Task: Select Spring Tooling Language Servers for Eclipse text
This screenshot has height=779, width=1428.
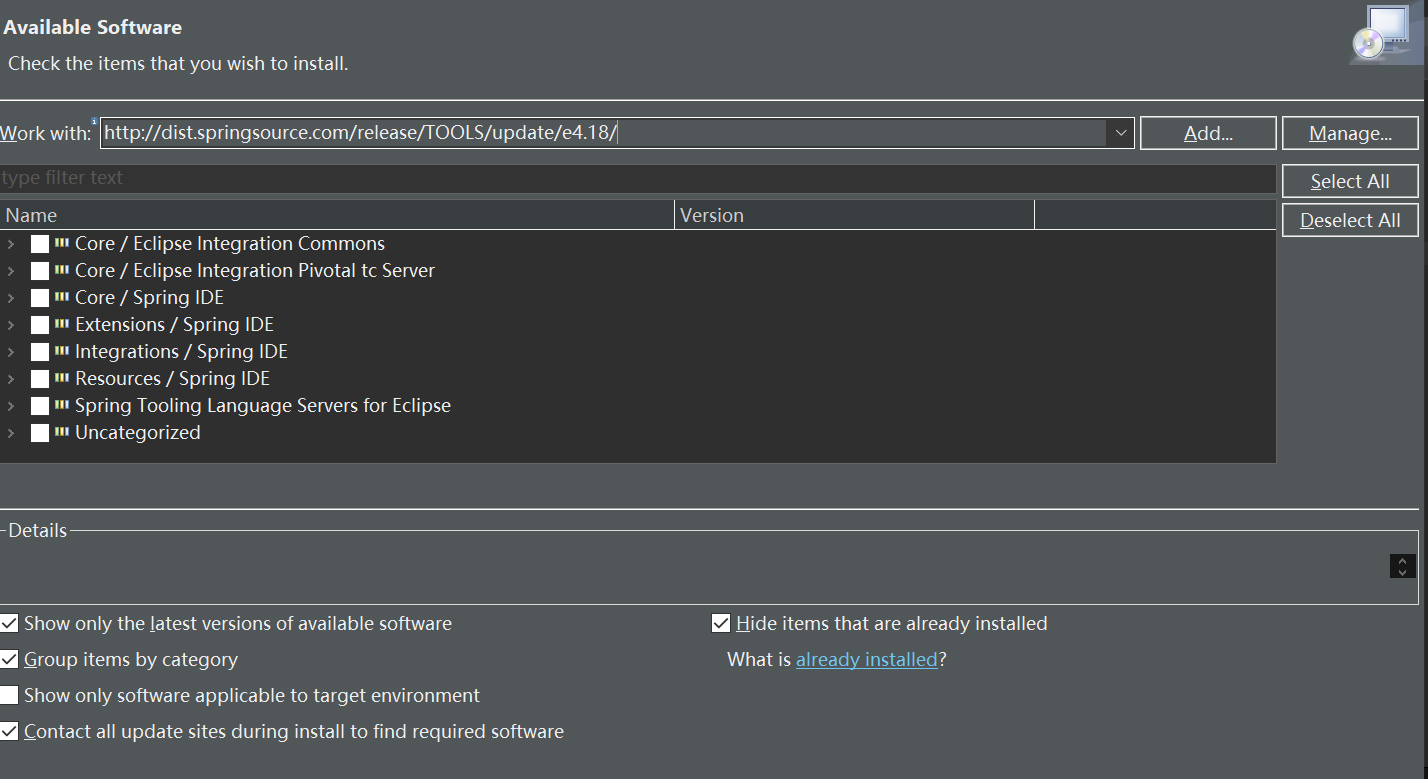Action: 263,405
